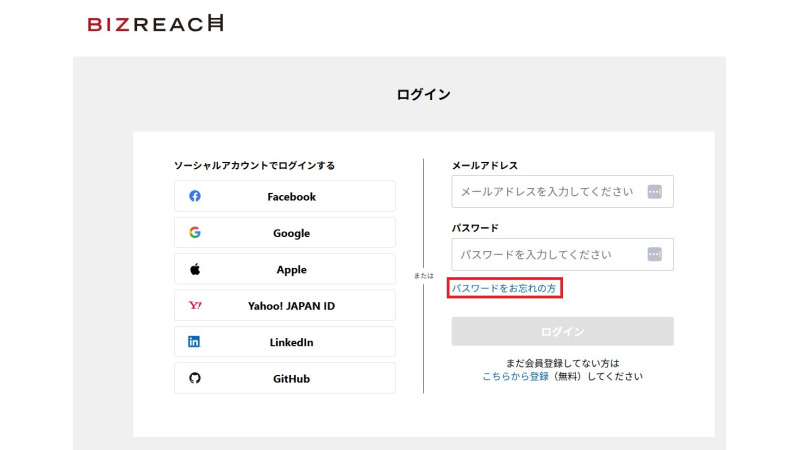
Task: Focus the メールアドレス input field
Action: (562, 191)
